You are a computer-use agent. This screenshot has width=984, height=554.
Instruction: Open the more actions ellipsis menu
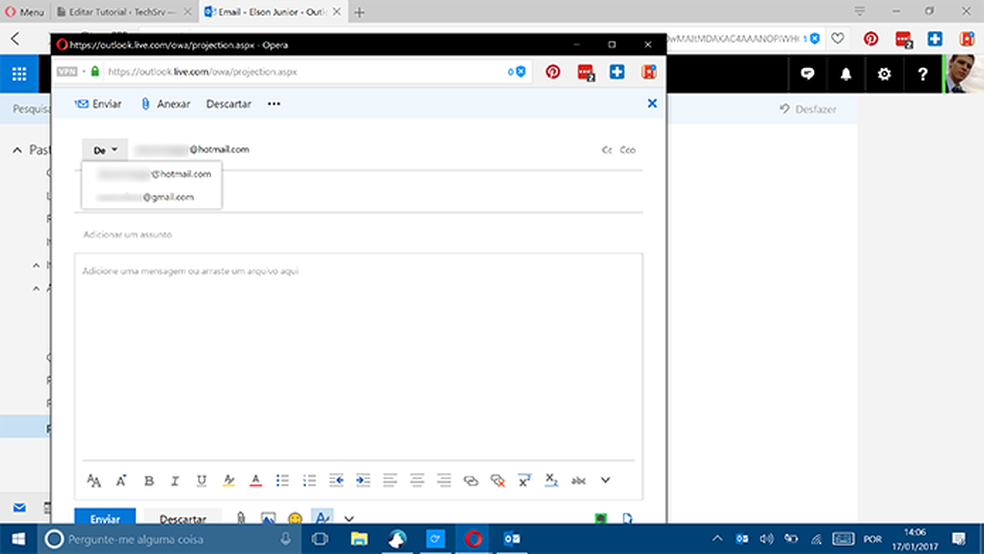(x=274, y=104)
